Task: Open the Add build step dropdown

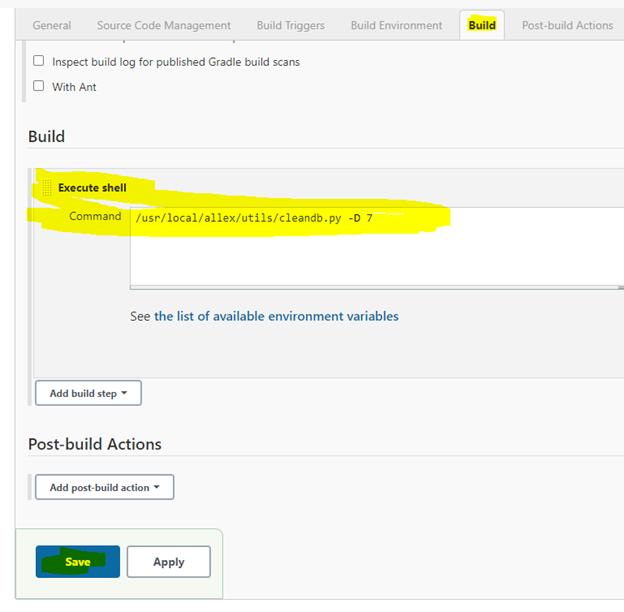Action: point(88,393)
